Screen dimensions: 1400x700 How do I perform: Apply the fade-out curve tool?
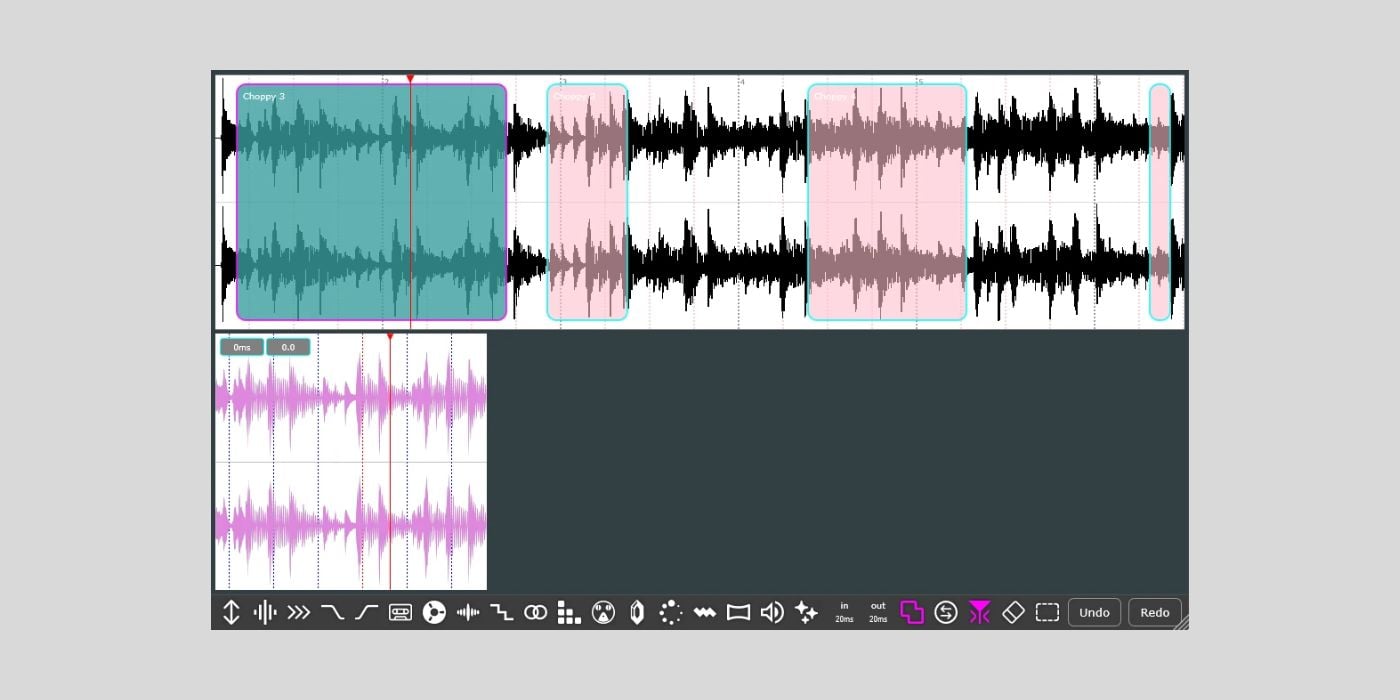332,612
